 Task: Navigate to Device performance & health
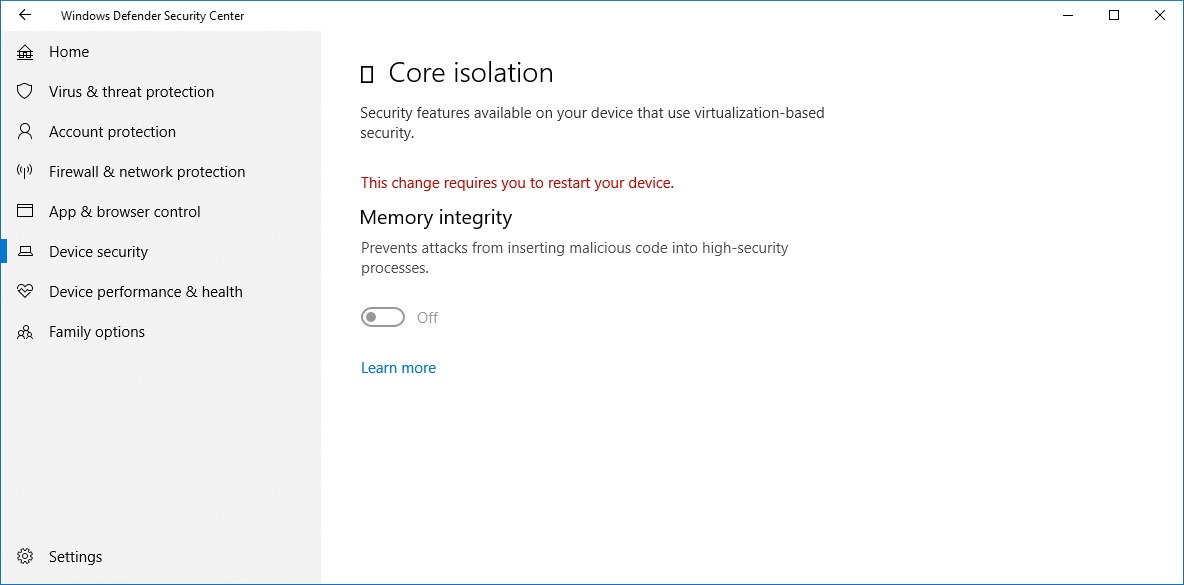click(146, 292)
